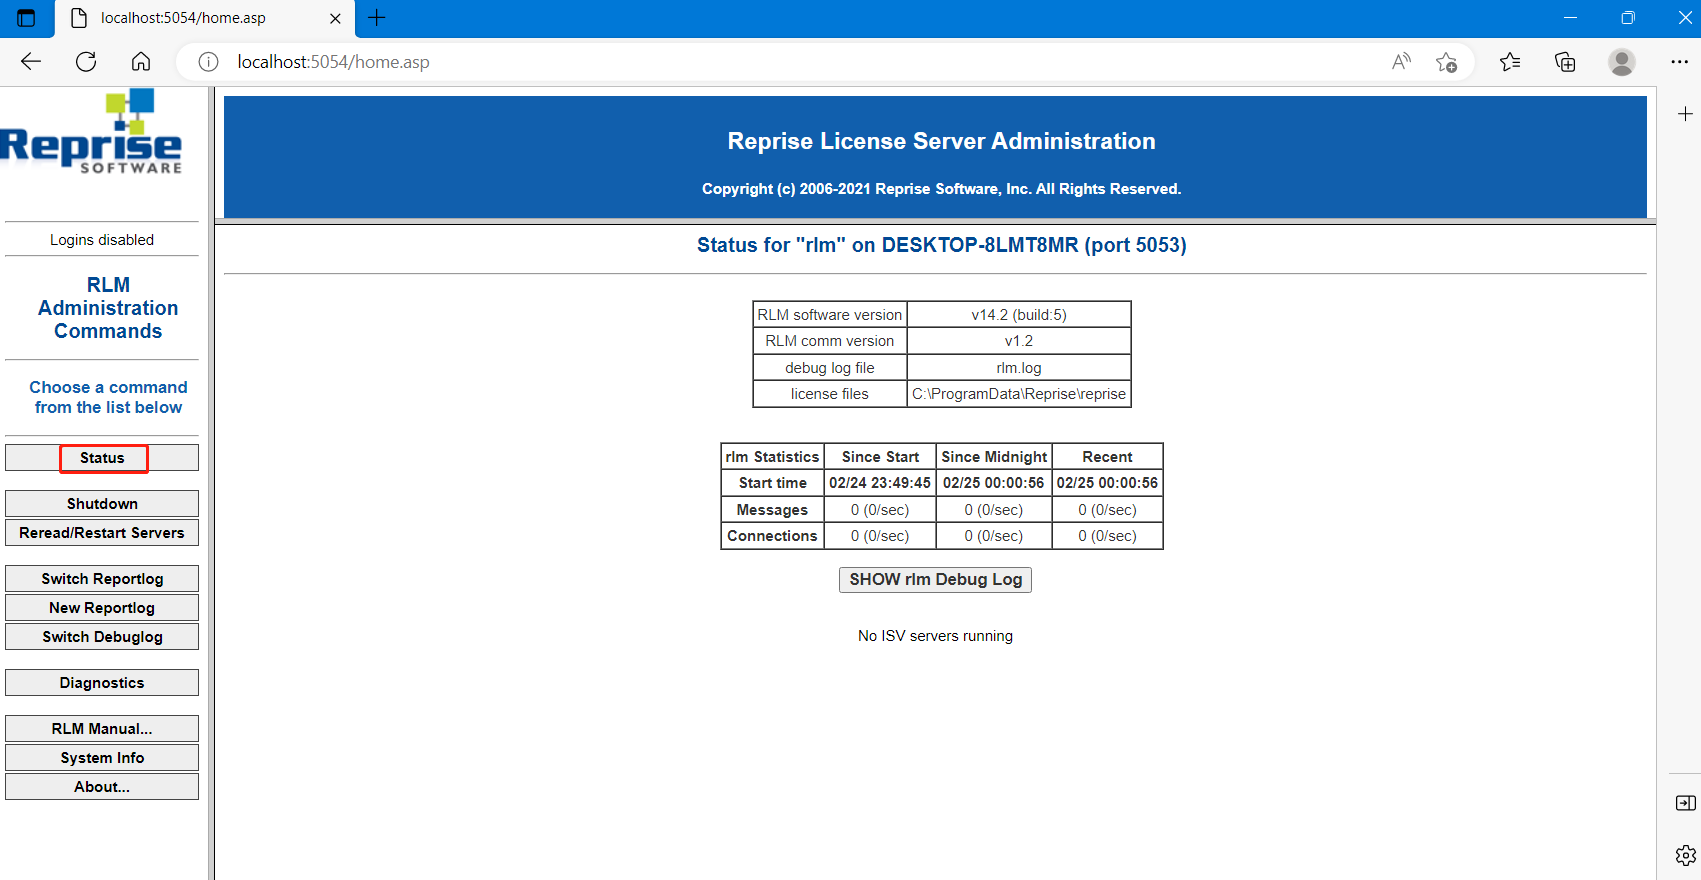Click Reread/Restart Servers button

[x=102, y=533]
